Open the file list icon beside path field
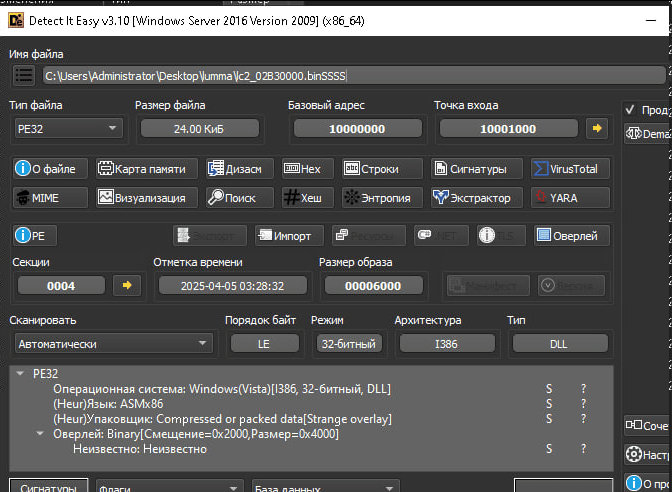Image resolution: width=672 pixels, height=492 pixels. pyautogui.click(x=24, y=75)
